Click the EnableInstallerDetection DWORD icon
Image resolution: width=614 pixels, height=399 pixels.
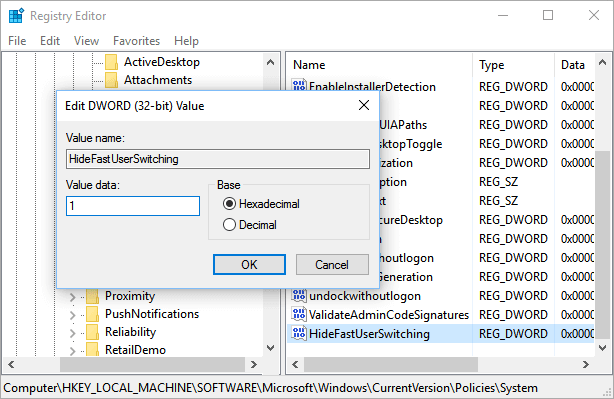click(299, 86)
